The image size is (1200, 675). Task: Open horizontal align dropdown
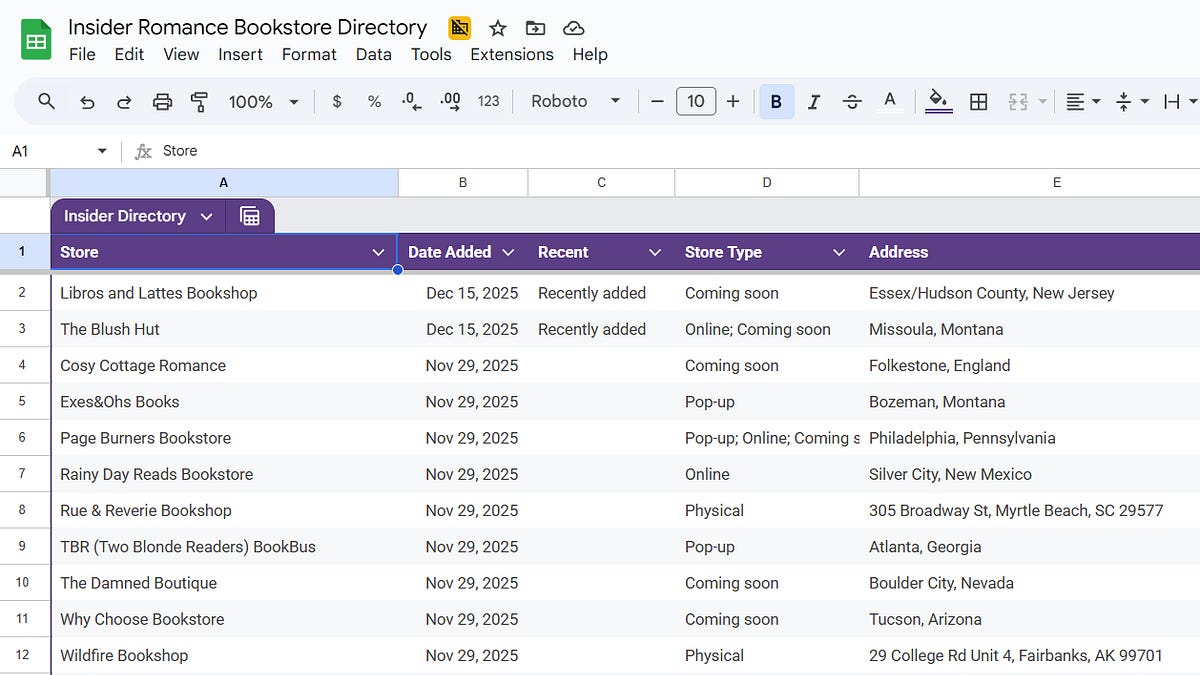(x=1083, y=101)
